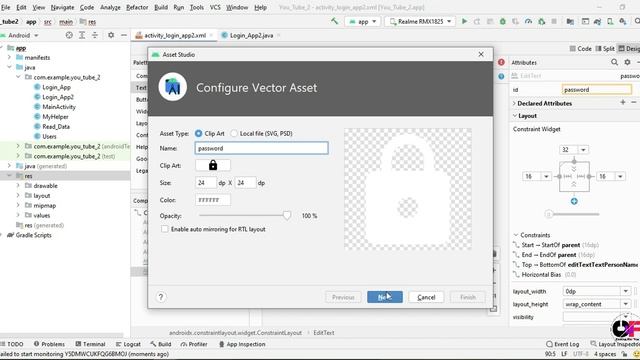
Task: Click the width size field showing 24
Action: pos(206,183)
